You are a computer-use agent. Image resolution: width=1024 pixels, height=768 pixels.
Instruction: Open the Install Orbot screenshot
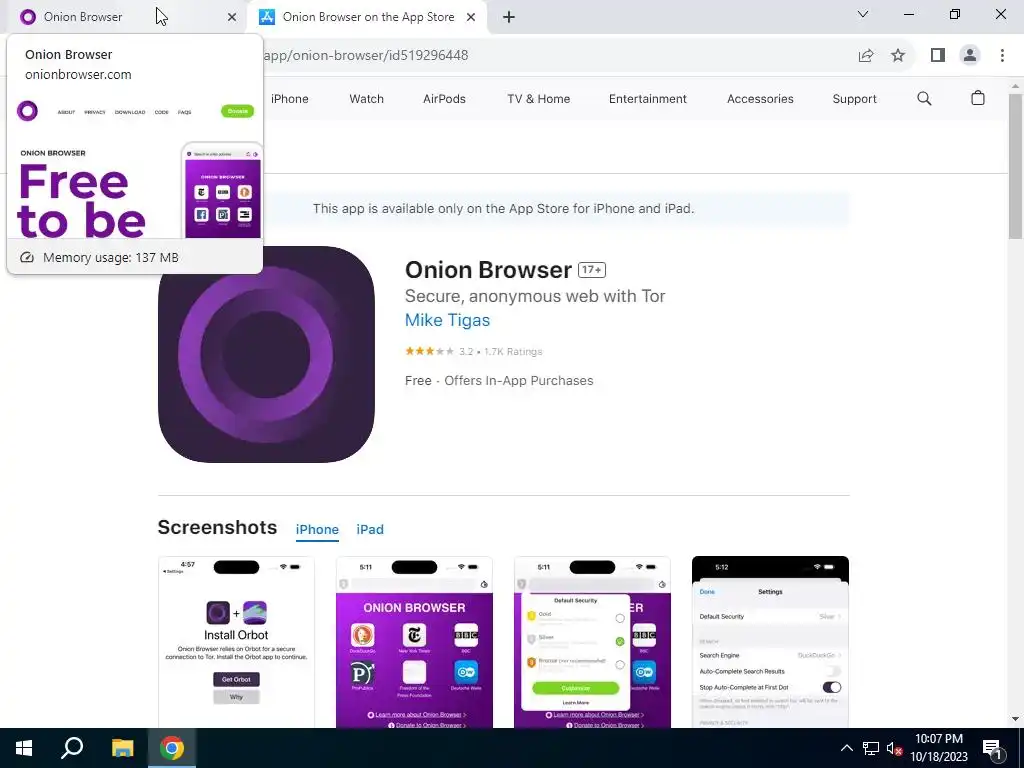pos(236,642)
